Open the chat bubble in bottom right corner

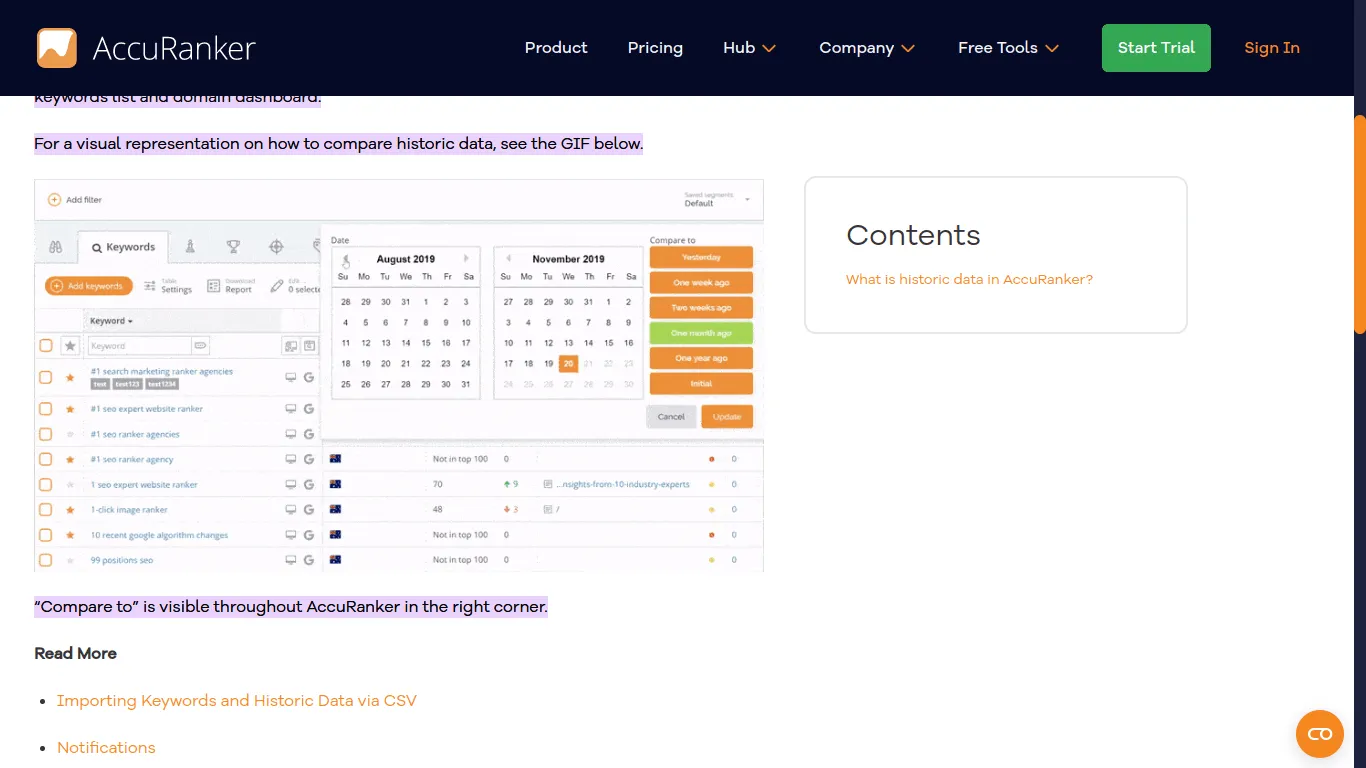pyautogui.click(x=1319, y=733)
